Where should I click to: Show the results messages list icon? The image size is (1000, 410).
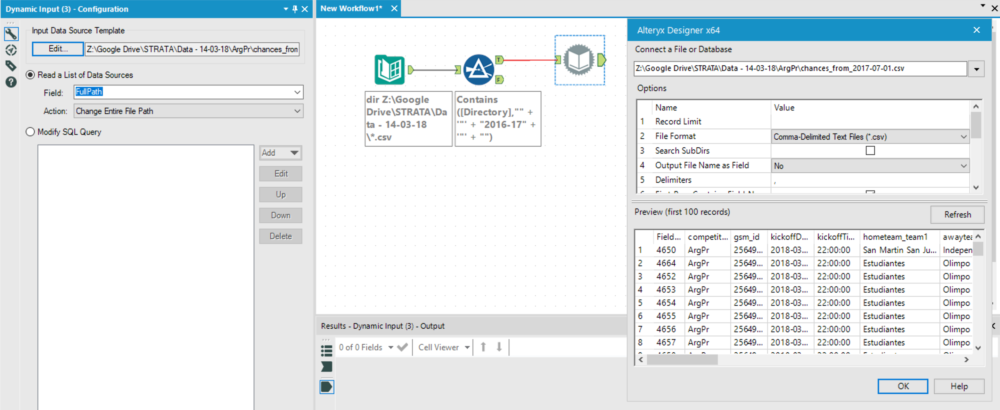coord(327,350)
